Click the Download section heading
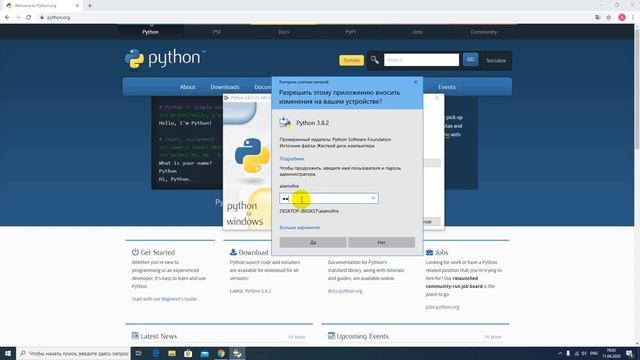Viewport: 640px width, 360px height. point(249,252)
